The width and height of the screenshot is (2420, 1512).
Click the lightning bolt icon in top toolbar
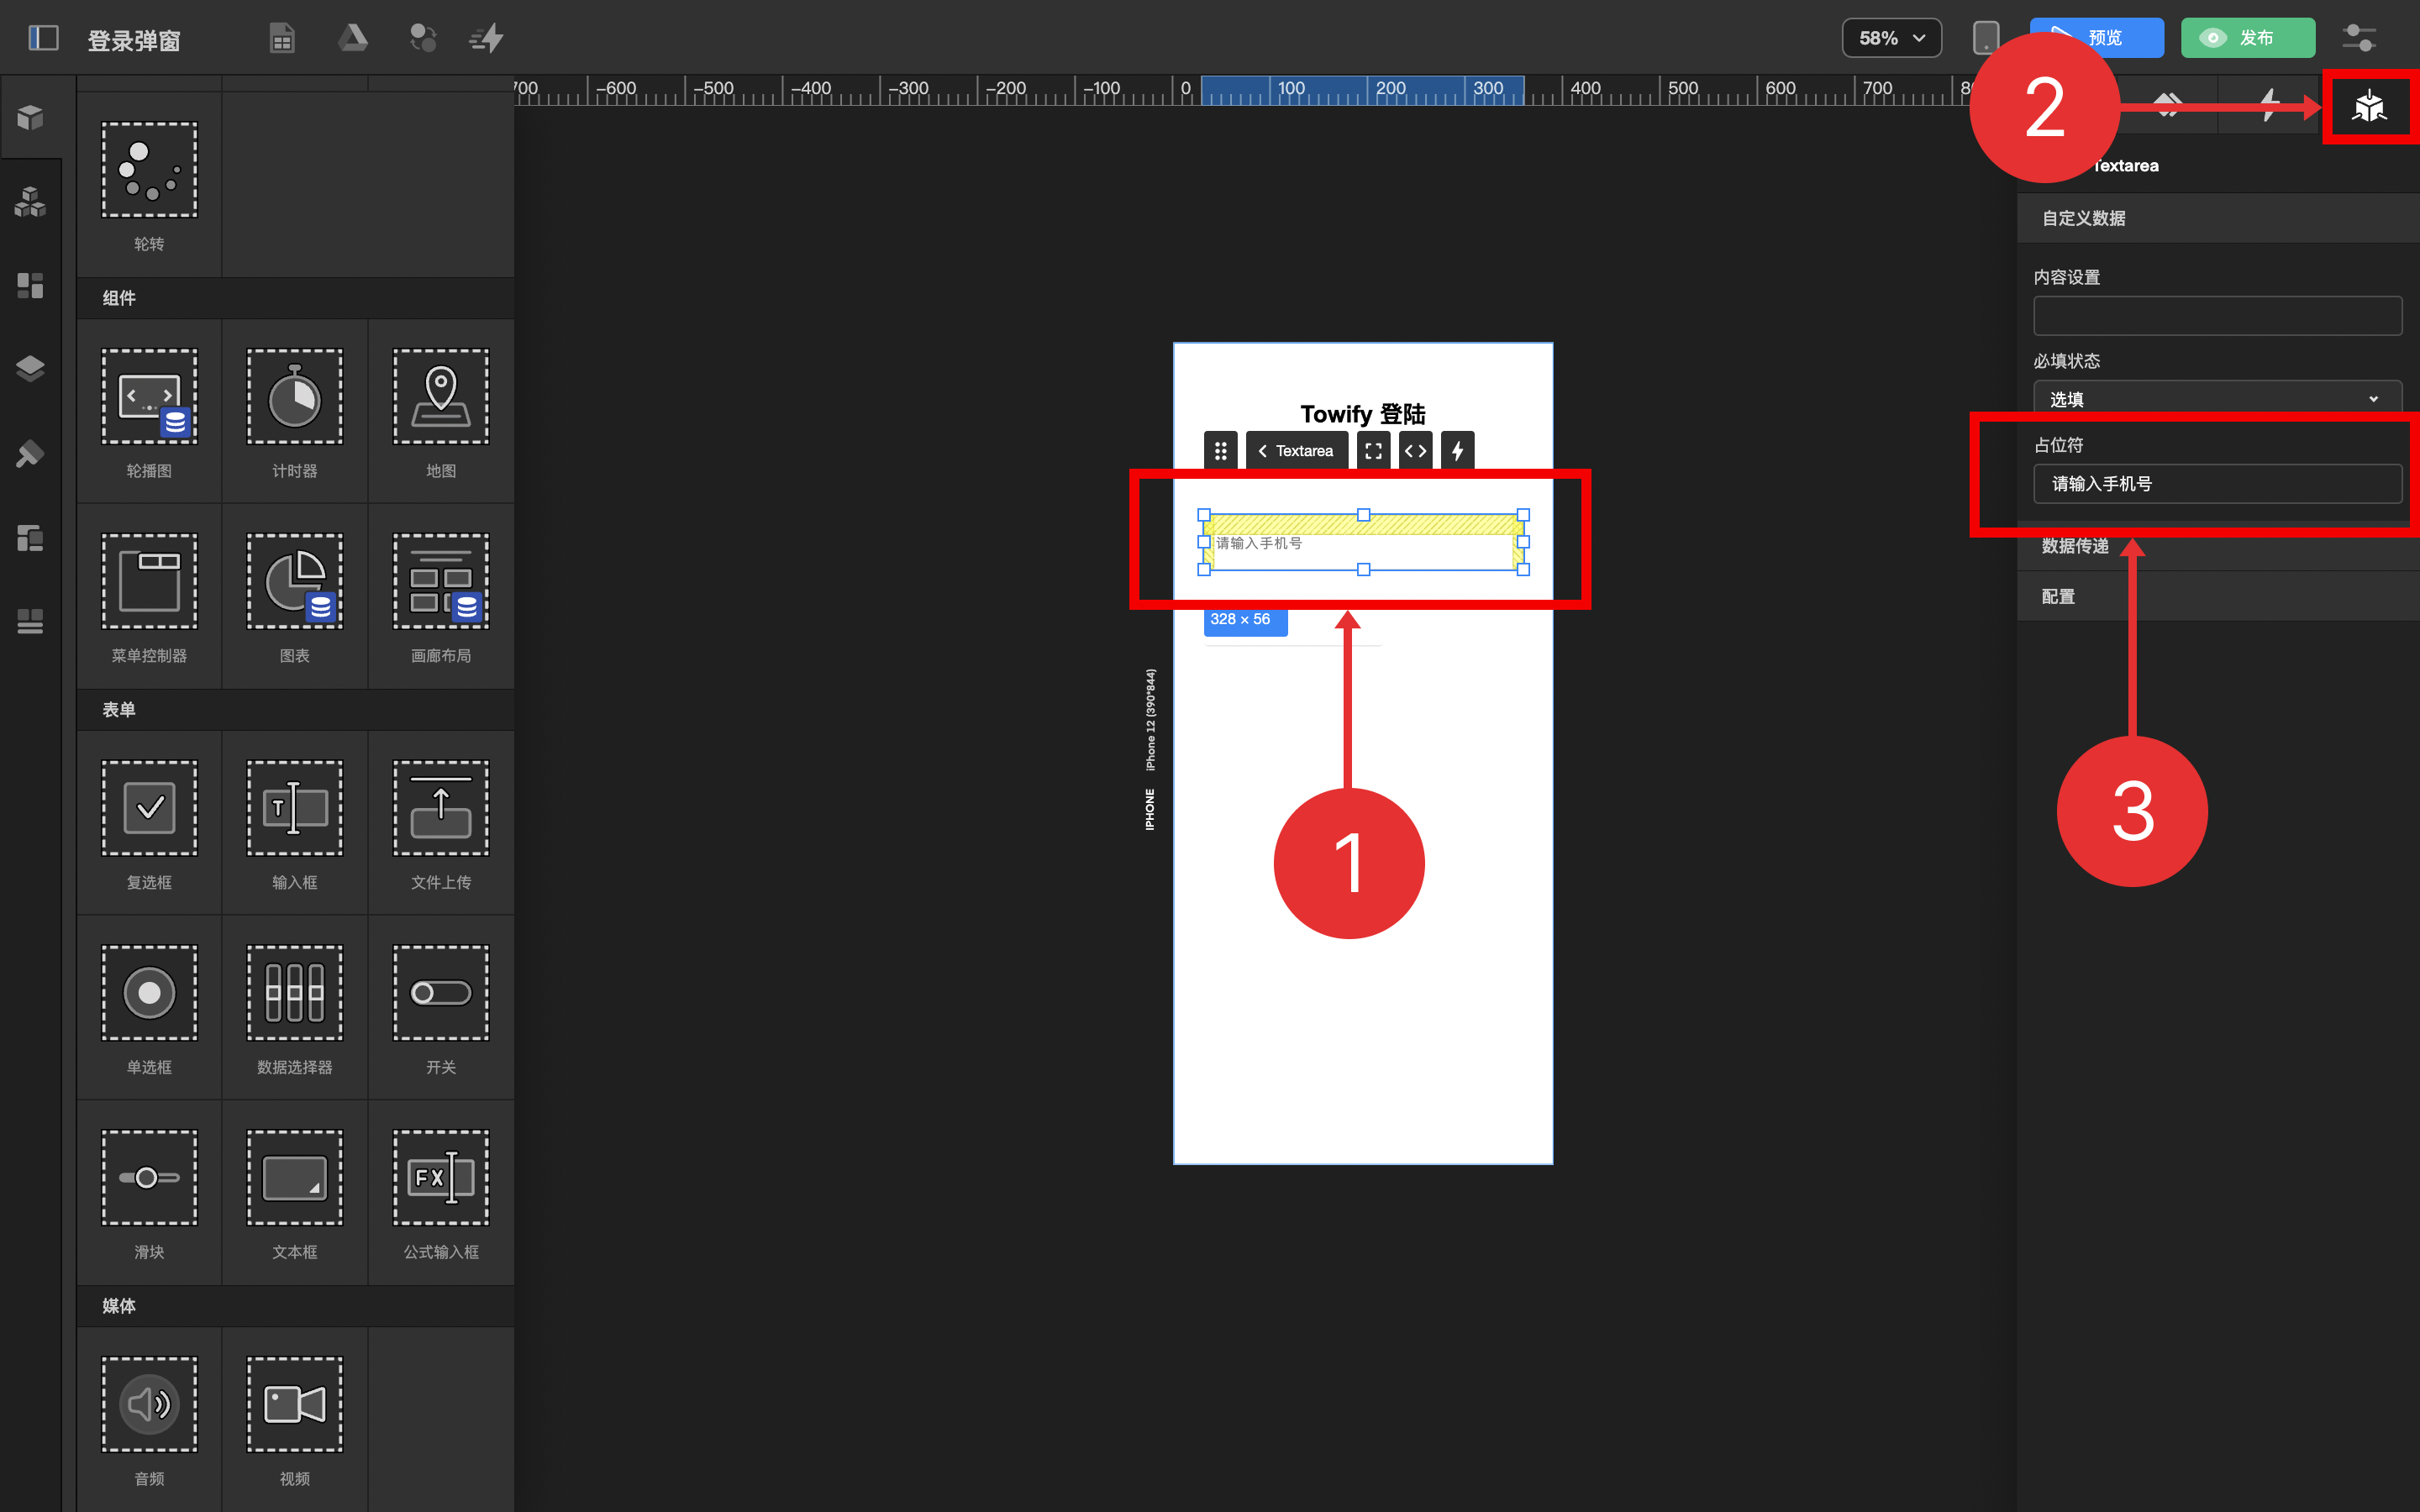(x=487, y=38)
